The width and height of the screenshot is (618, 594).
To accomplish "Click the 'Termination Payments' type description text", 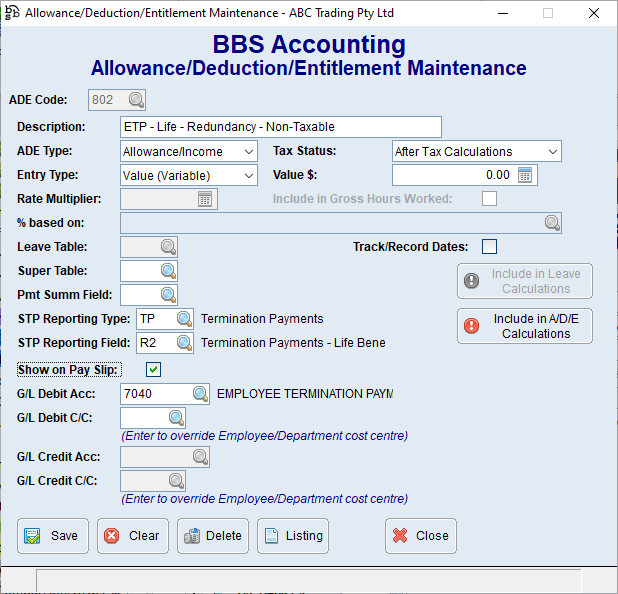I will coord(262,319).
